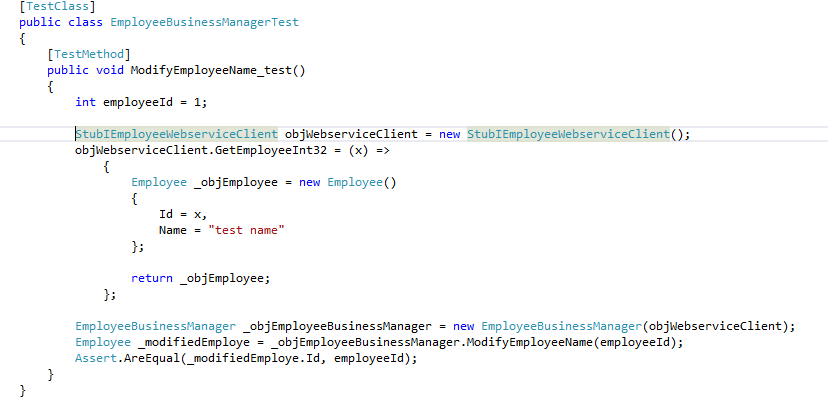Click 'public void' keywords of test method
The width and height of the screenshot is (828, 402).
pyautogui.click(x=86, y=70)
